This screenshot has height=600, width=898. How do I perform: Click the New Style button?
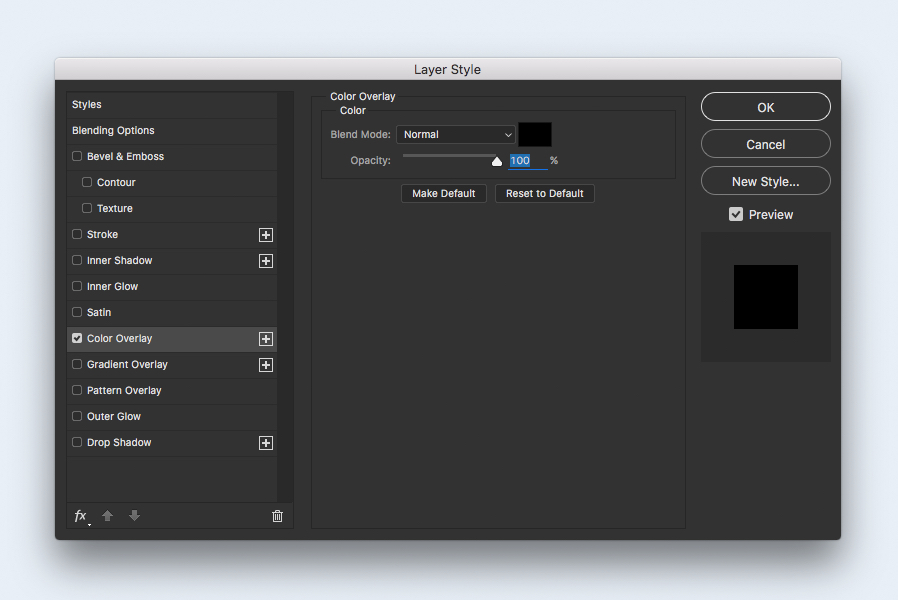(x=765, y=181)
